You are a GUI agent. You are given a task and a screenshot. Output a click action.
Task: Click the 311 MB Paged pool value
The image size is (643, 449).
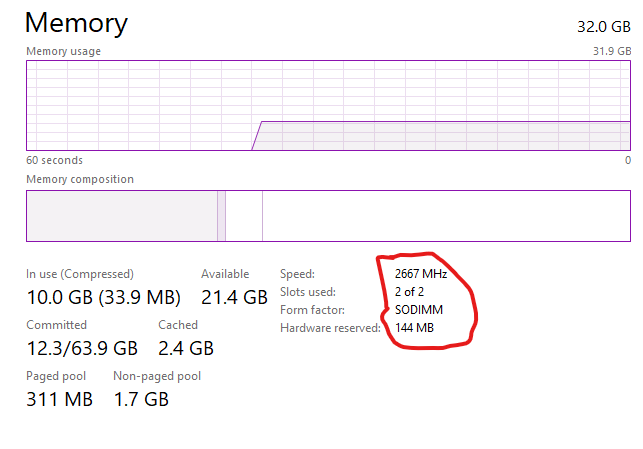pos(60,400)
